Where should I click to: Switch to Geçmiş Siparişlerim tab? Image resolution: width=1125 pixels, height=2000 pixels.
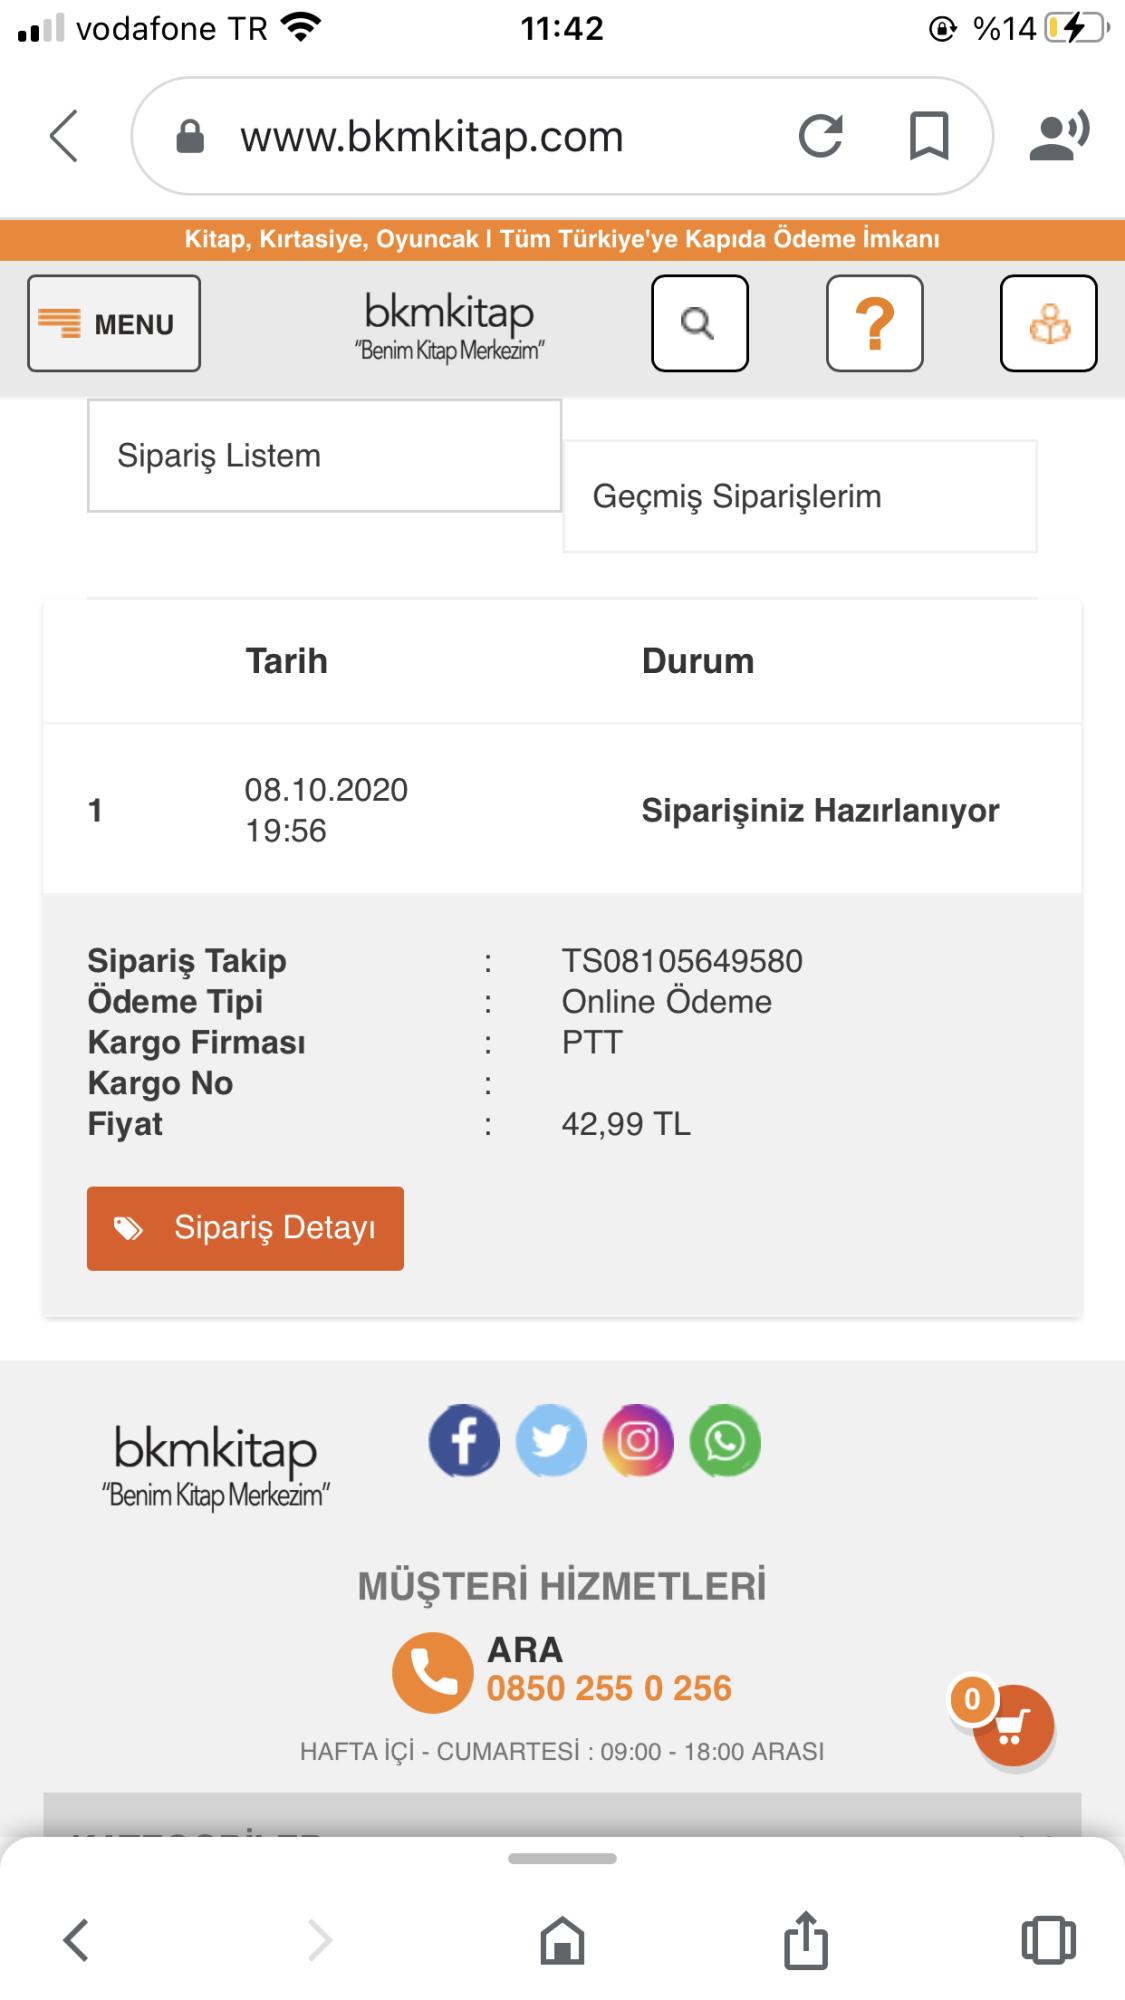point(800,496)
